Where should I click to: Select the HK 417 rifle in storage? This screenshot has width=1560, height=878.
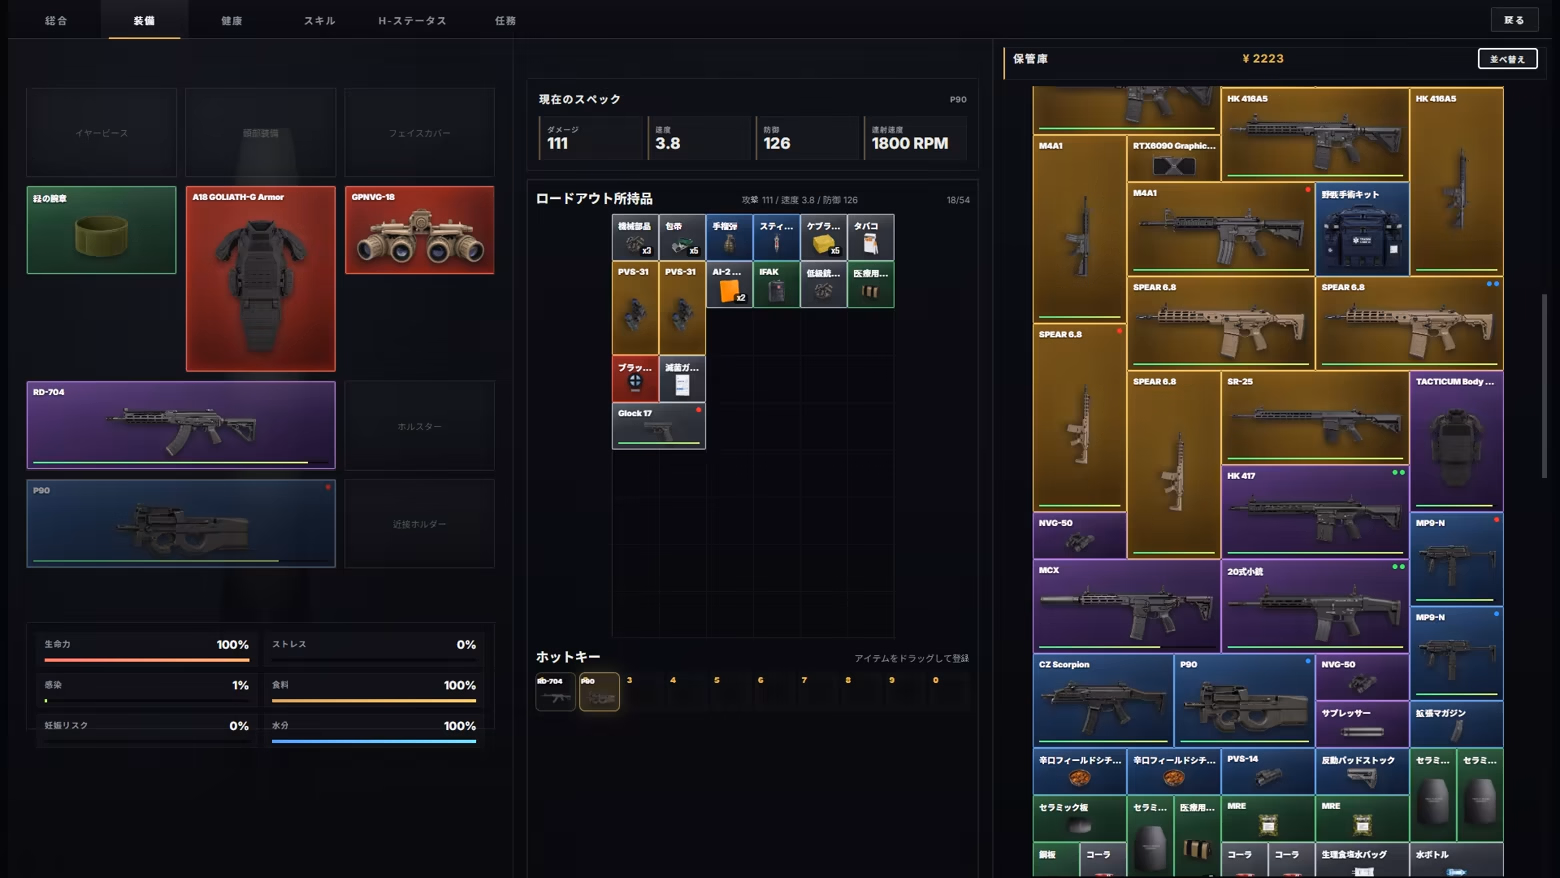(x=1315, y=511)
